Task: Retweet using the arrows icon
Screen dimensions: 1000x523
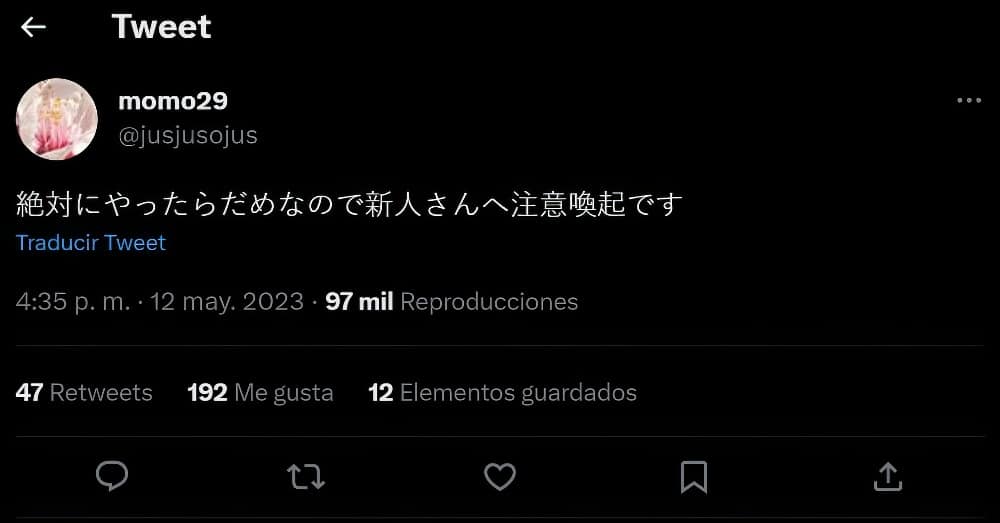Action: [306, 476]
